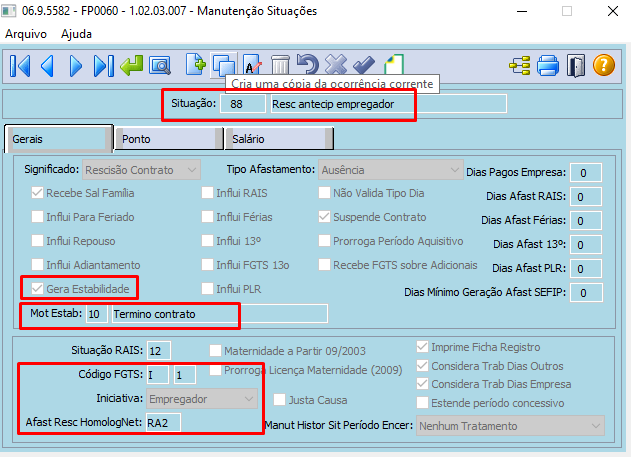Screen dimensions: 633x462
Task: Open the Iniciativa dropdown
Action: [x=201, y=399]
